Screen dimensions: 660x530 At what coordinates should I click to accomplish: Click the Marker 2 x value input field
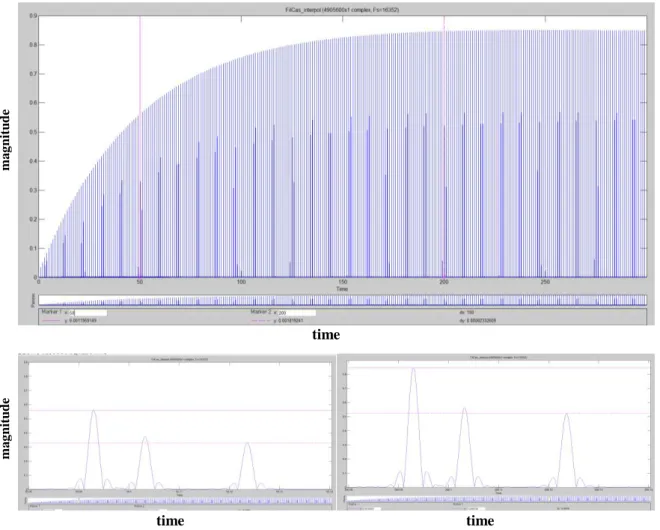pos(297,313)
